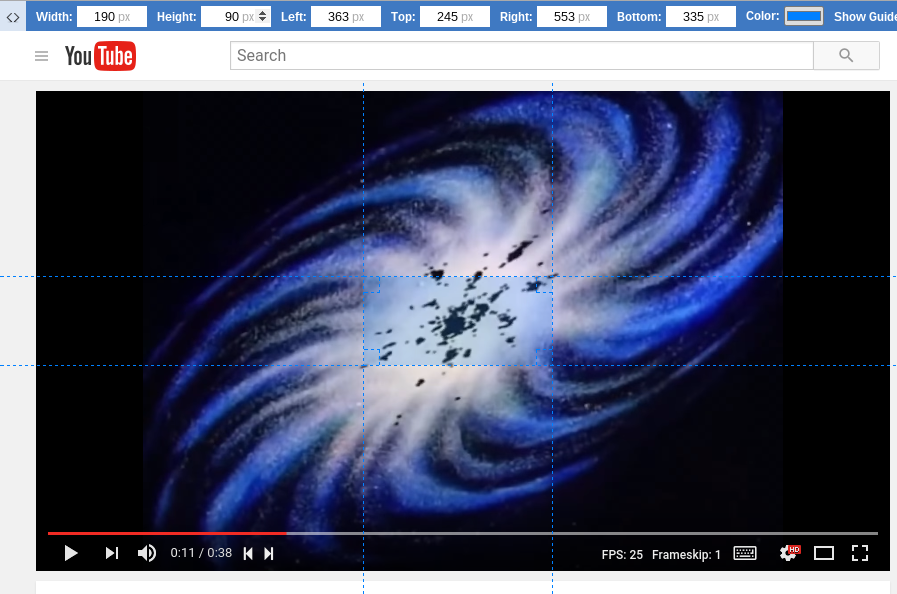Click the Height stepper arrows
This screenshot has height=594, width=897.
point(263,17)
